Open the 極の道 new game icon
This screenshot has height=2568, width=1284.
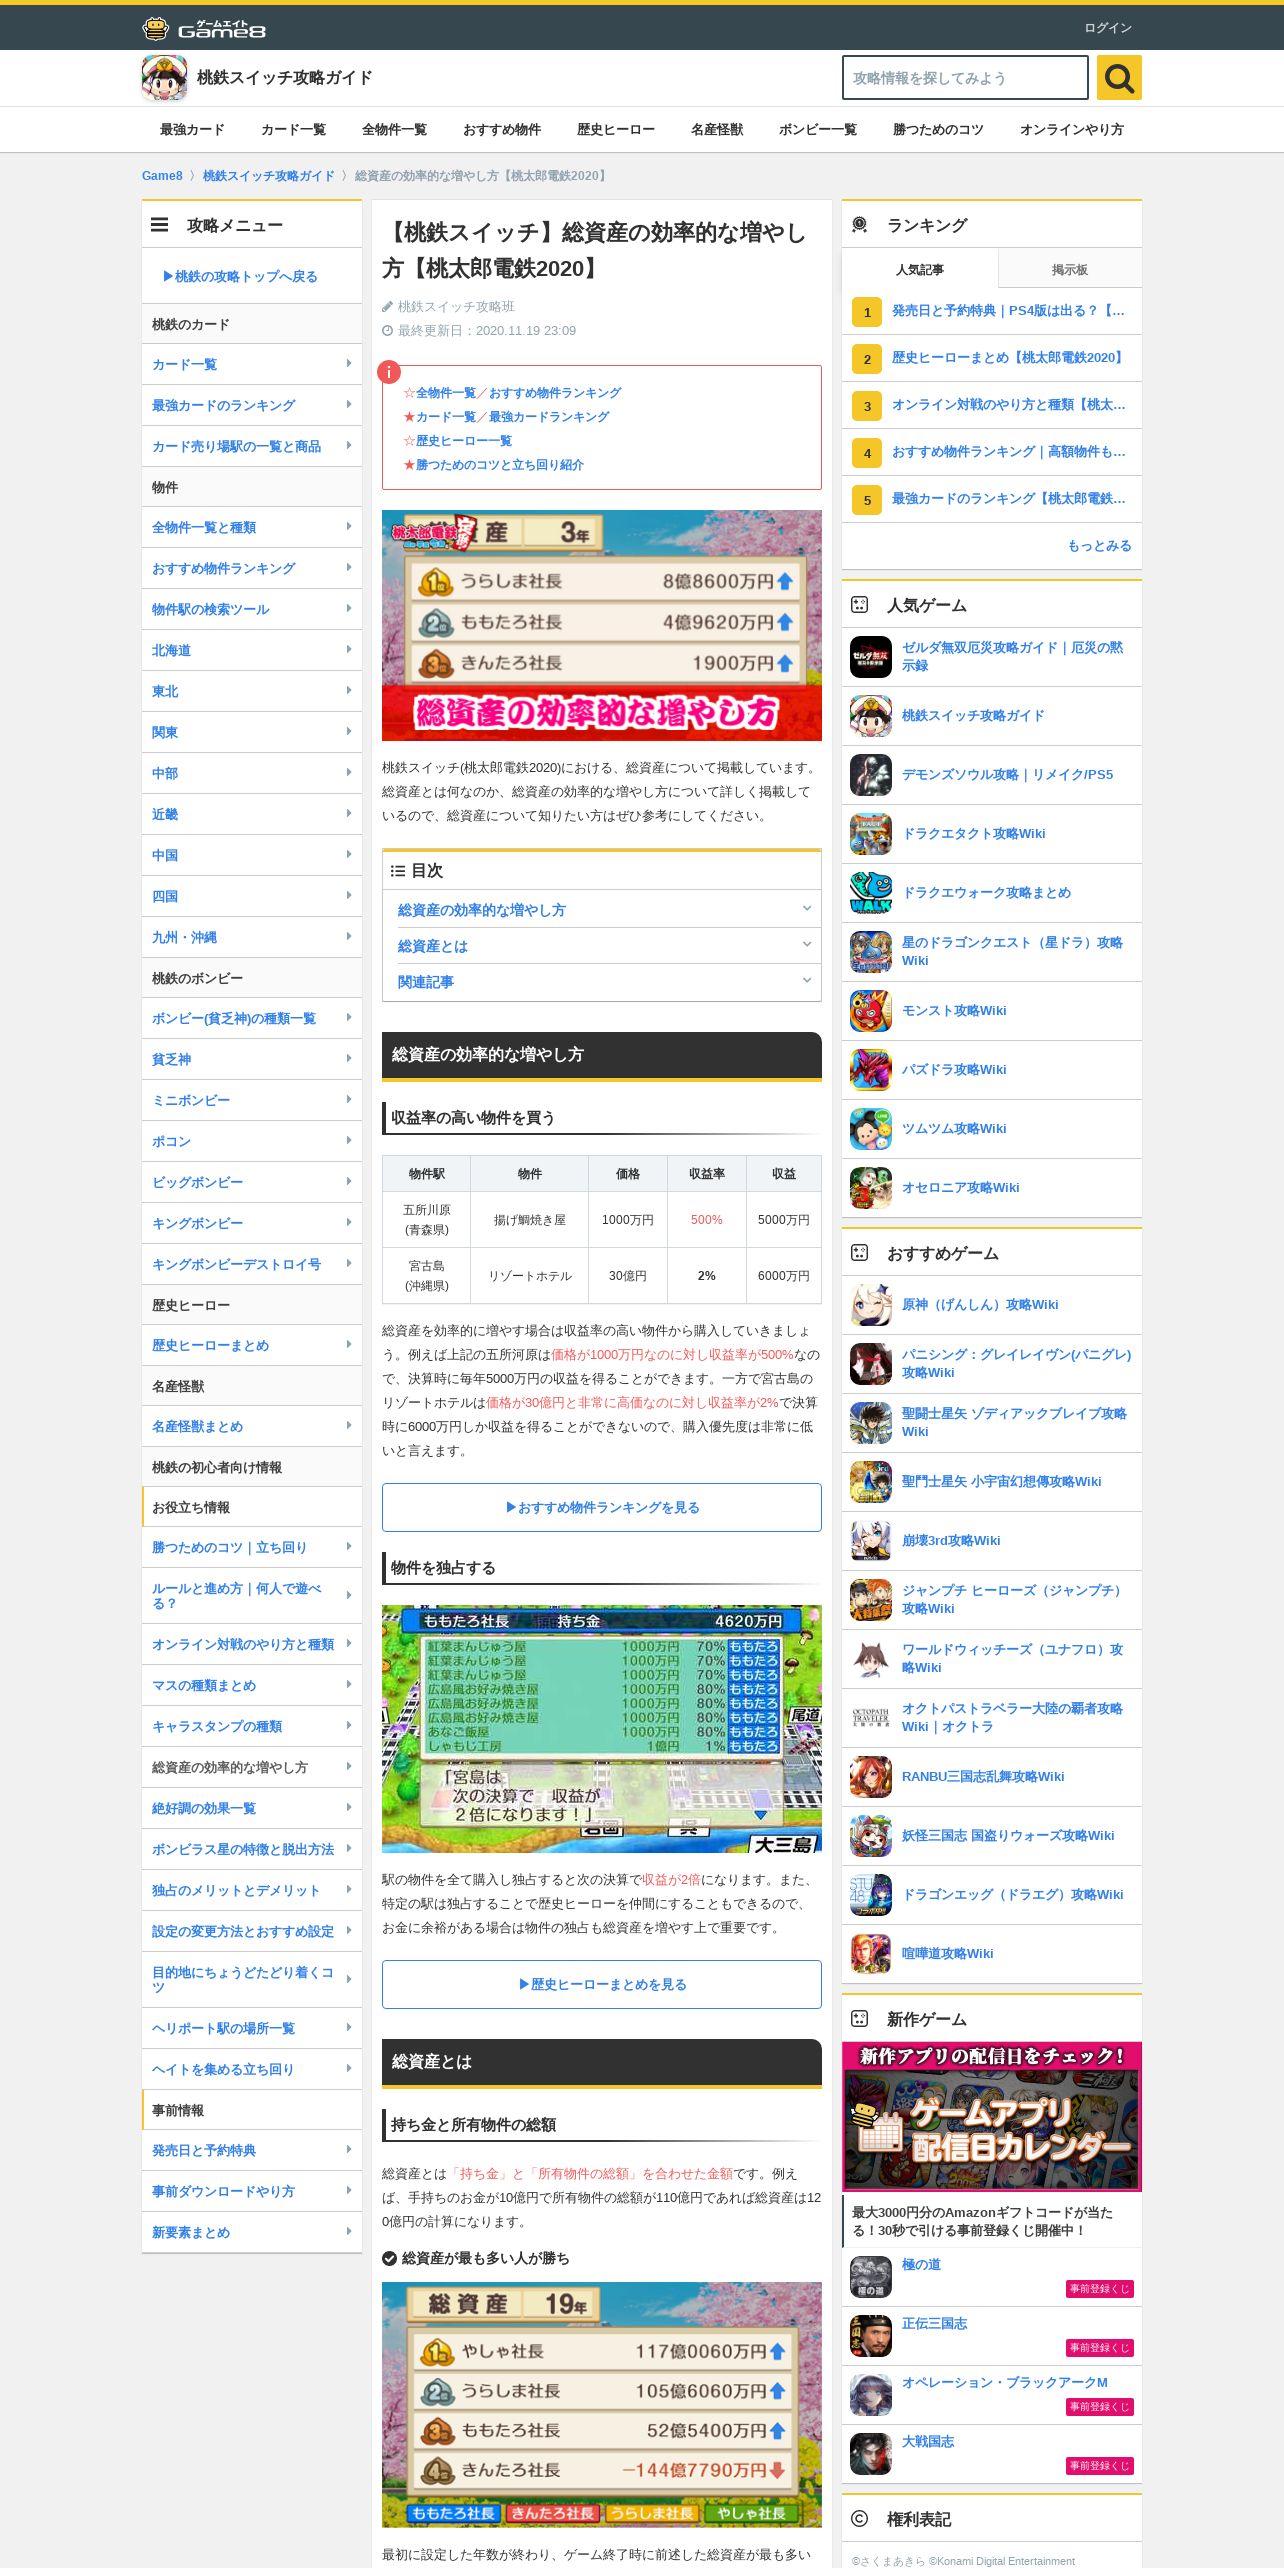pyautogui.click(x=871, y=2277)
